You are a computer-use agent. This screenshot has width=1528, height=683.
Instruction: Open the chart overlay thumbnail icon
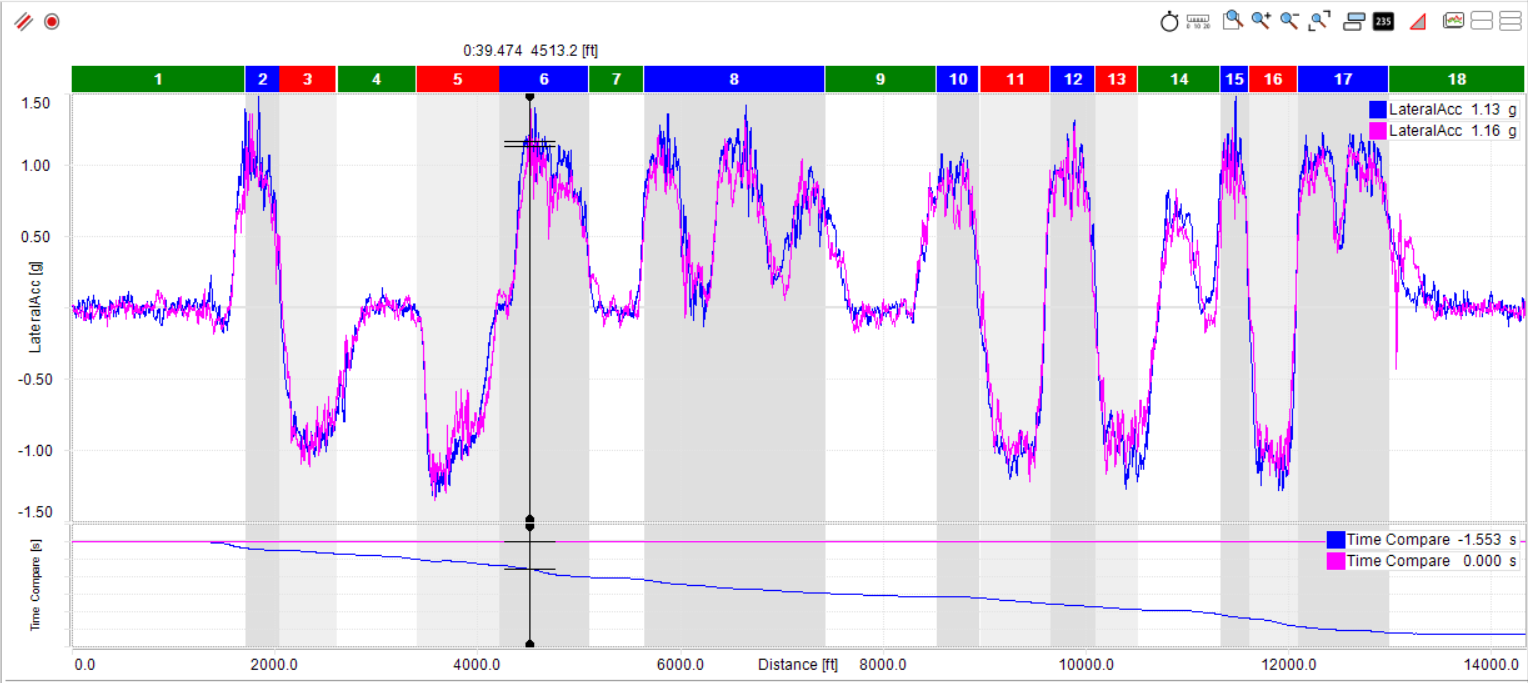point(1453,20)
